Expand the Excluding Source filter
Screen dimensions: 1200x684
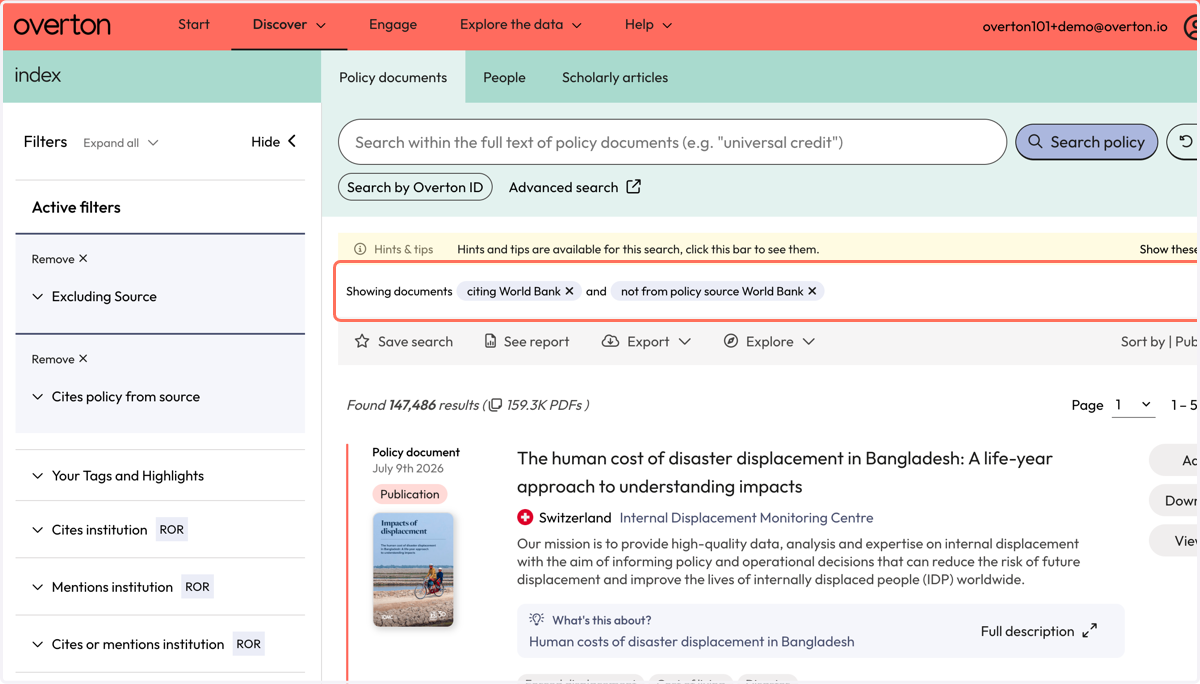[94, 297]
